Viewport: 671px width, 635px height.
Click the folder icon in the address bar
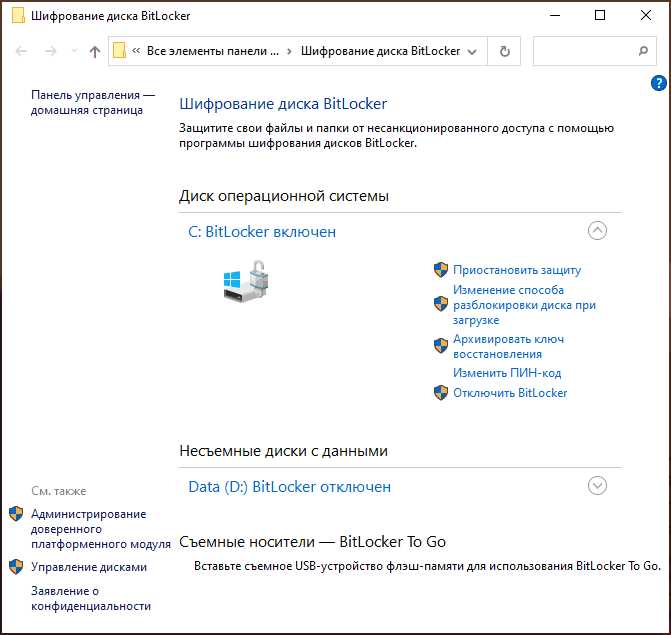coord(119,51)
